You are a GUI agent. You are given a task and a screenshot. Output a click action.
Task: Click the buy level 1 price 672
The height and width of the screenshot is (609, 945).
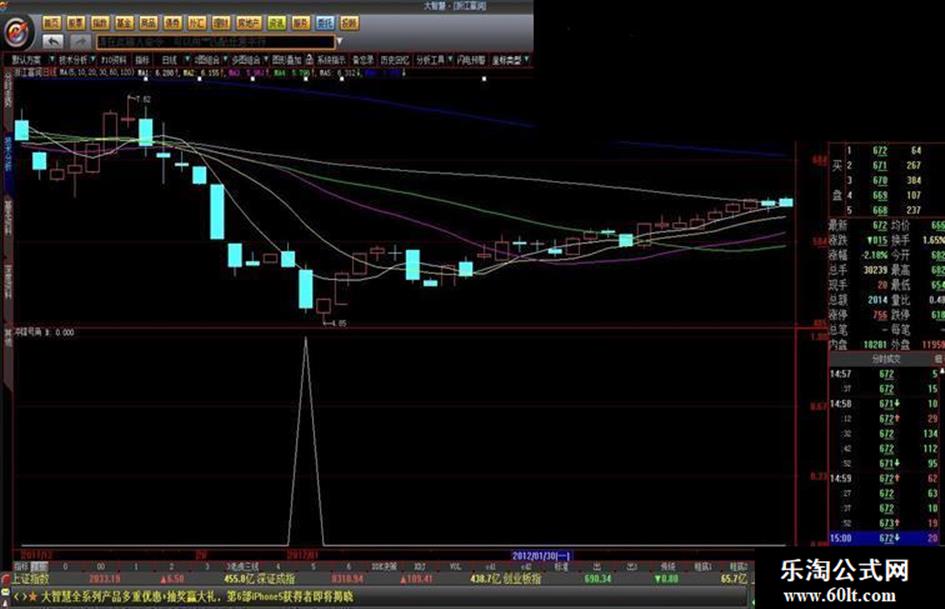pyautogui.click(x=880, y=150)
